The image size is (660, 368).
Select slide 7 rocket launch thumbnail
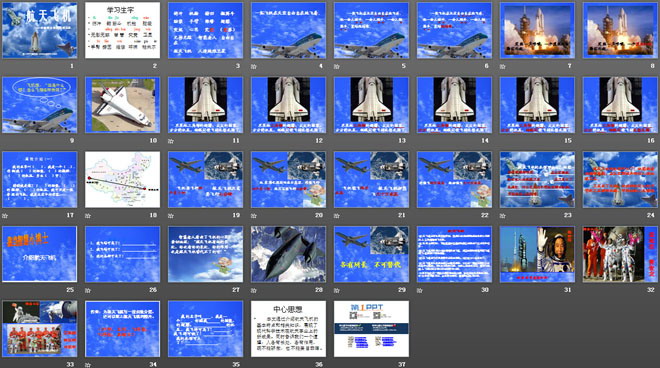tap(537, 30)
